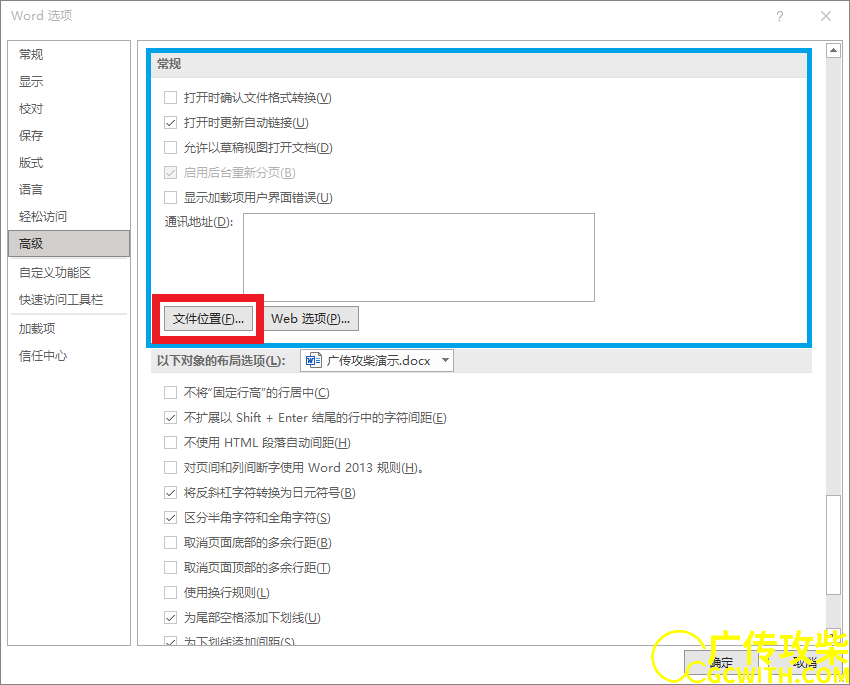Enable 打开时确认文件格式转换 checkbox
850x685 pixels.
click(x=170, y=98)
